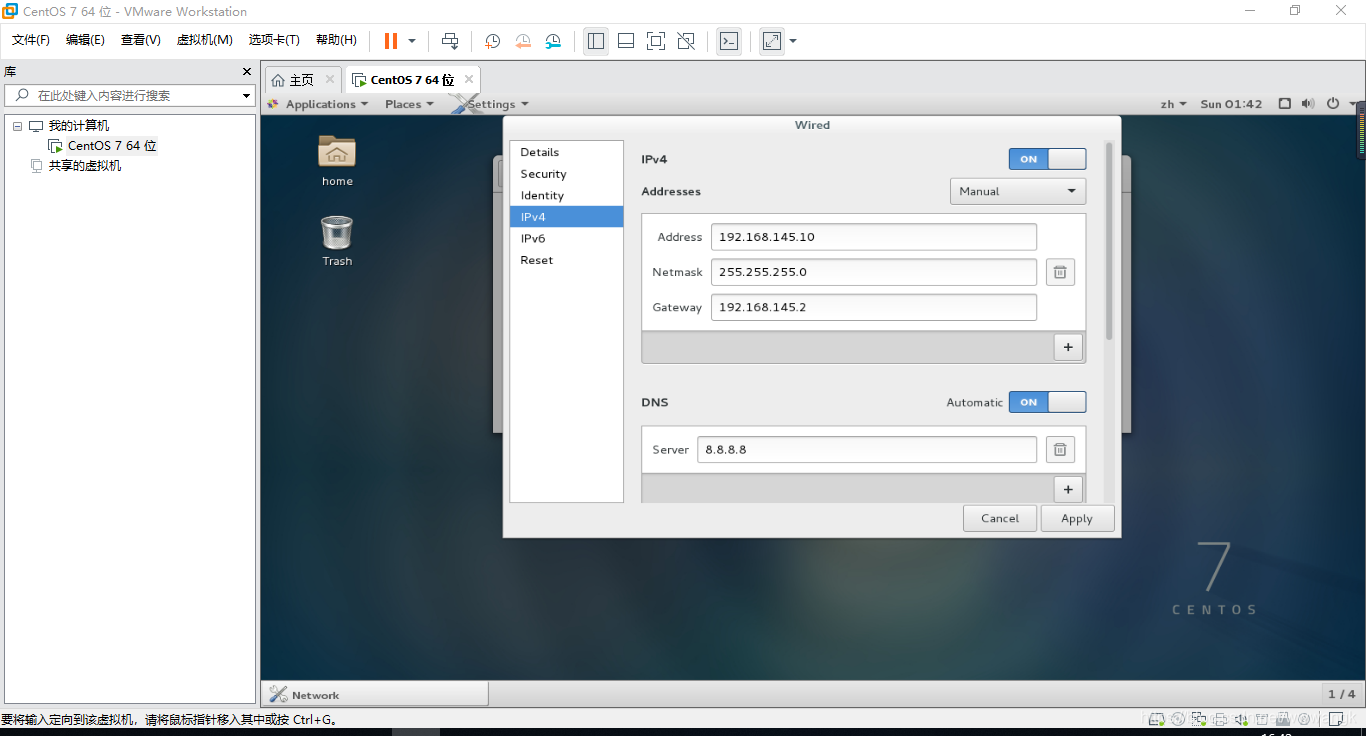This screenshot has width=1366, height=736.
Task: Switch to Unity mode
Action: tap(686, 41)
